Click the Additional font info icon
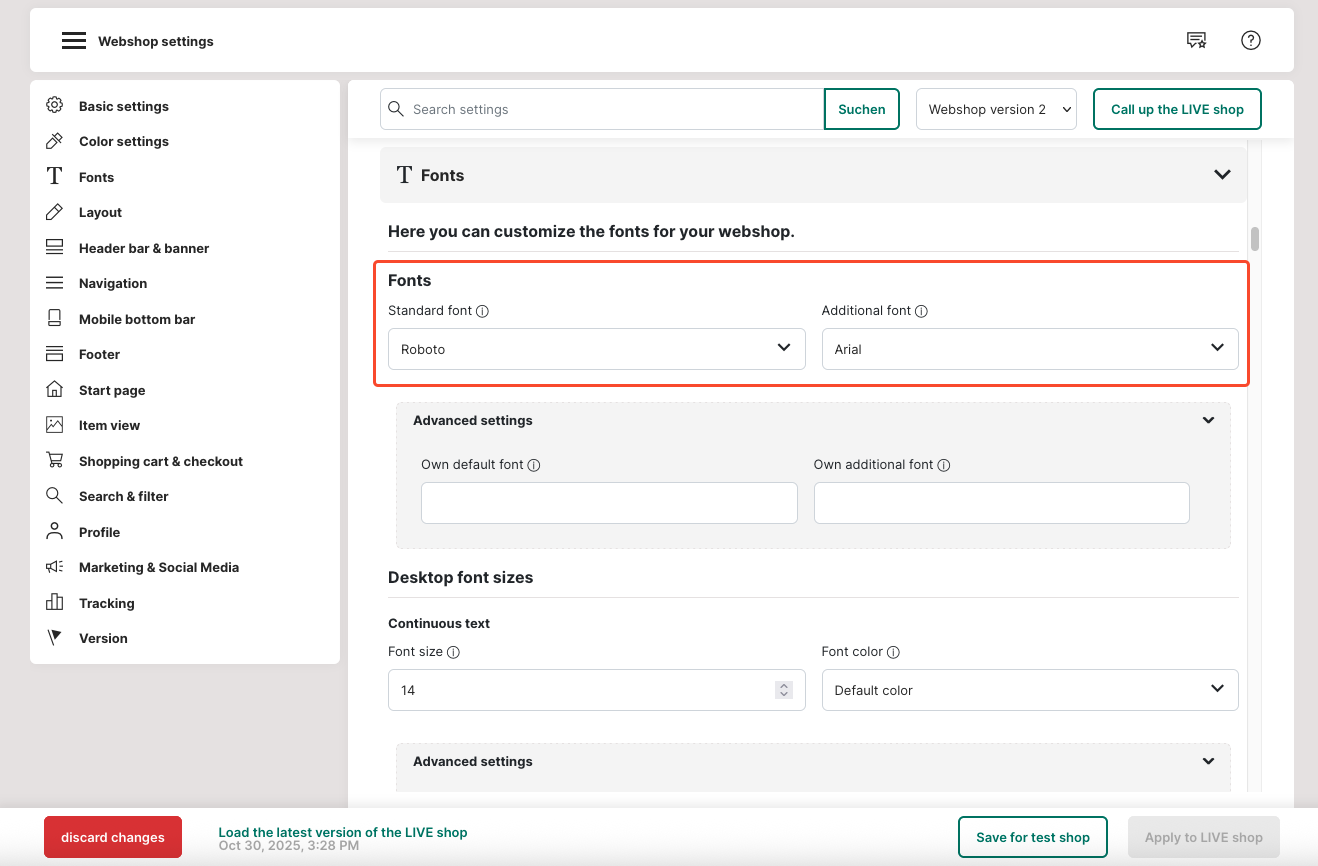1318x866 pixels. tap(922, 311)
